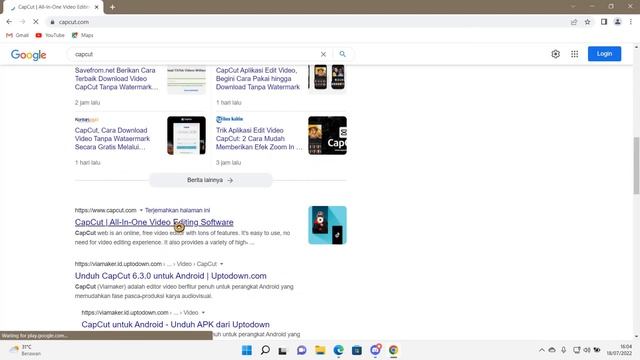Image resolution: width=640 pixels, height=360 pixels.
Task: Click CapCut result thumbnail image
Action: click(x=327, y=225)
